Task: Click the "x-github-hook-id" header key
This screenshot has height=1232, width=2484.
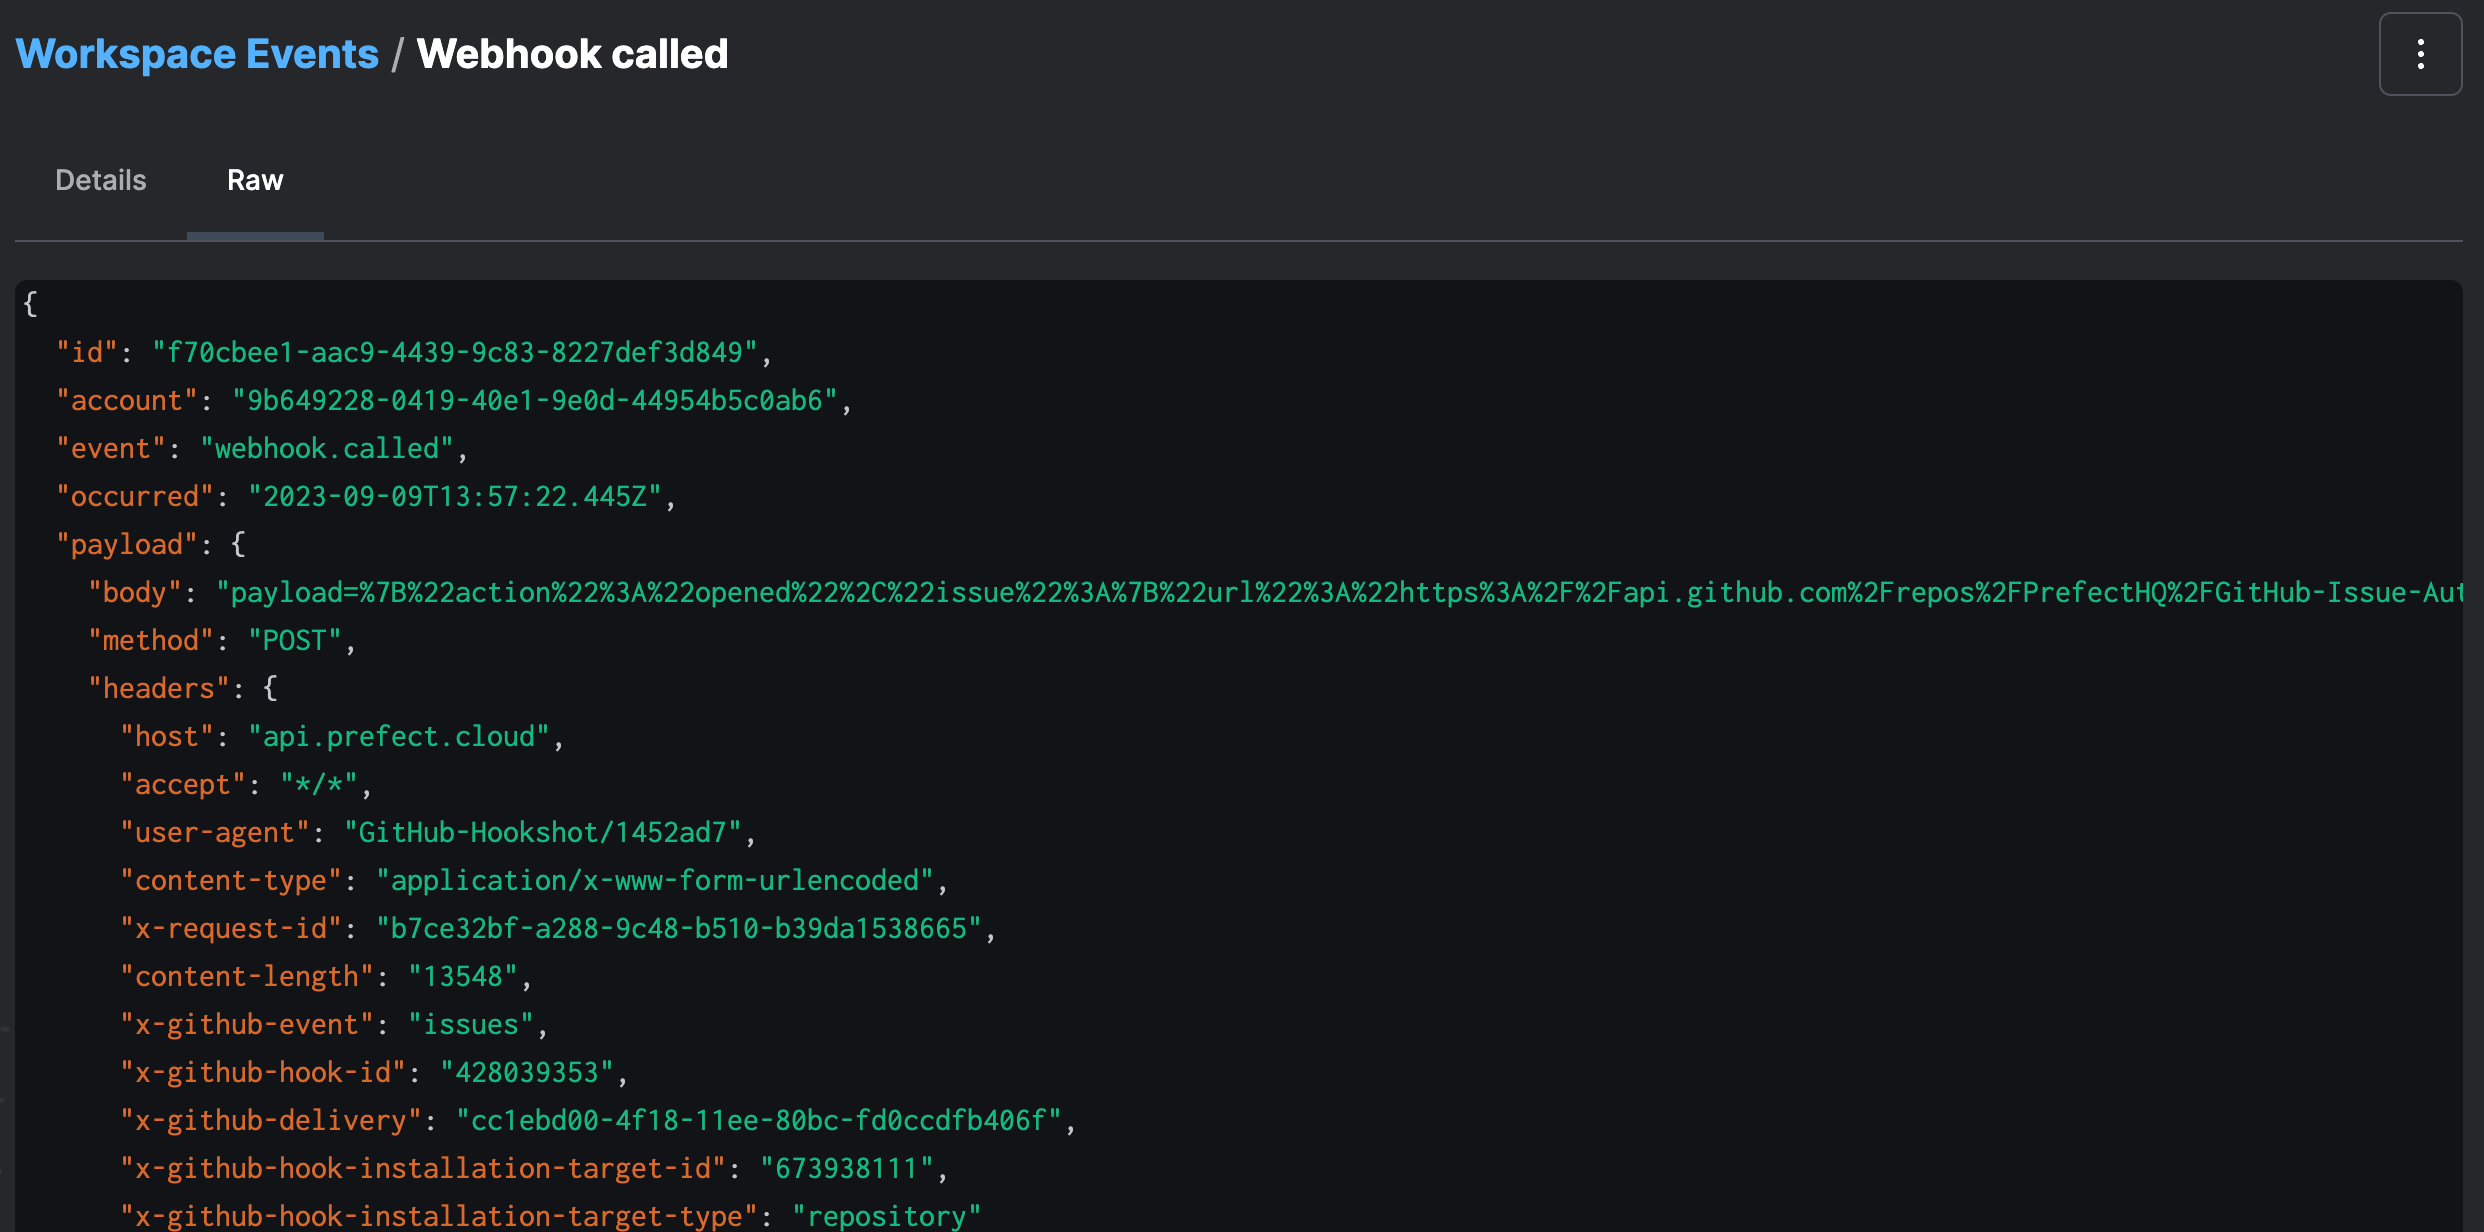Action: [x=263, y=1072]
